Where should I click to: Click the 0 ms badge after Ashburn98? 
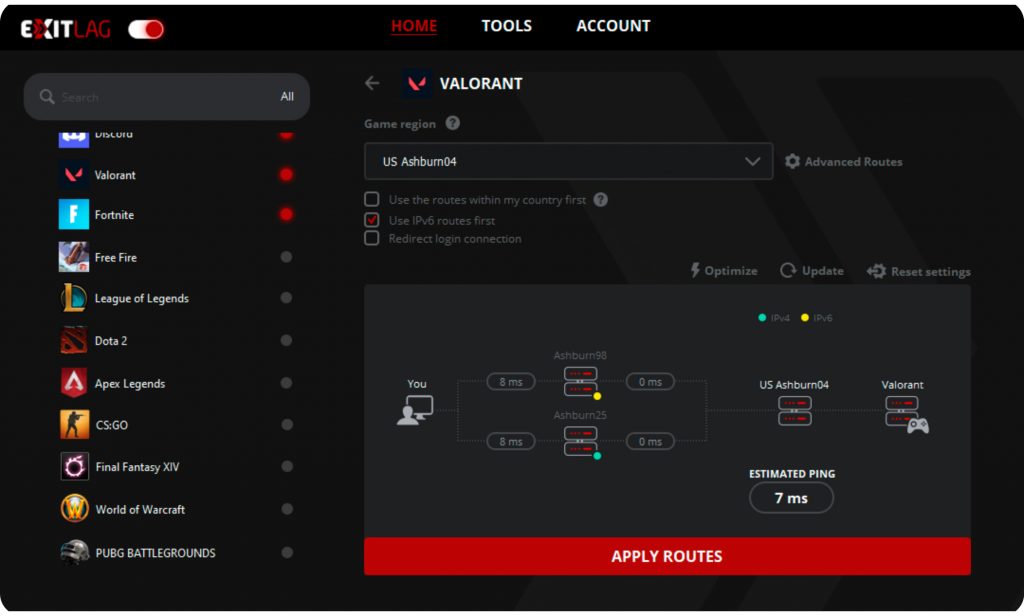[650, 381]
